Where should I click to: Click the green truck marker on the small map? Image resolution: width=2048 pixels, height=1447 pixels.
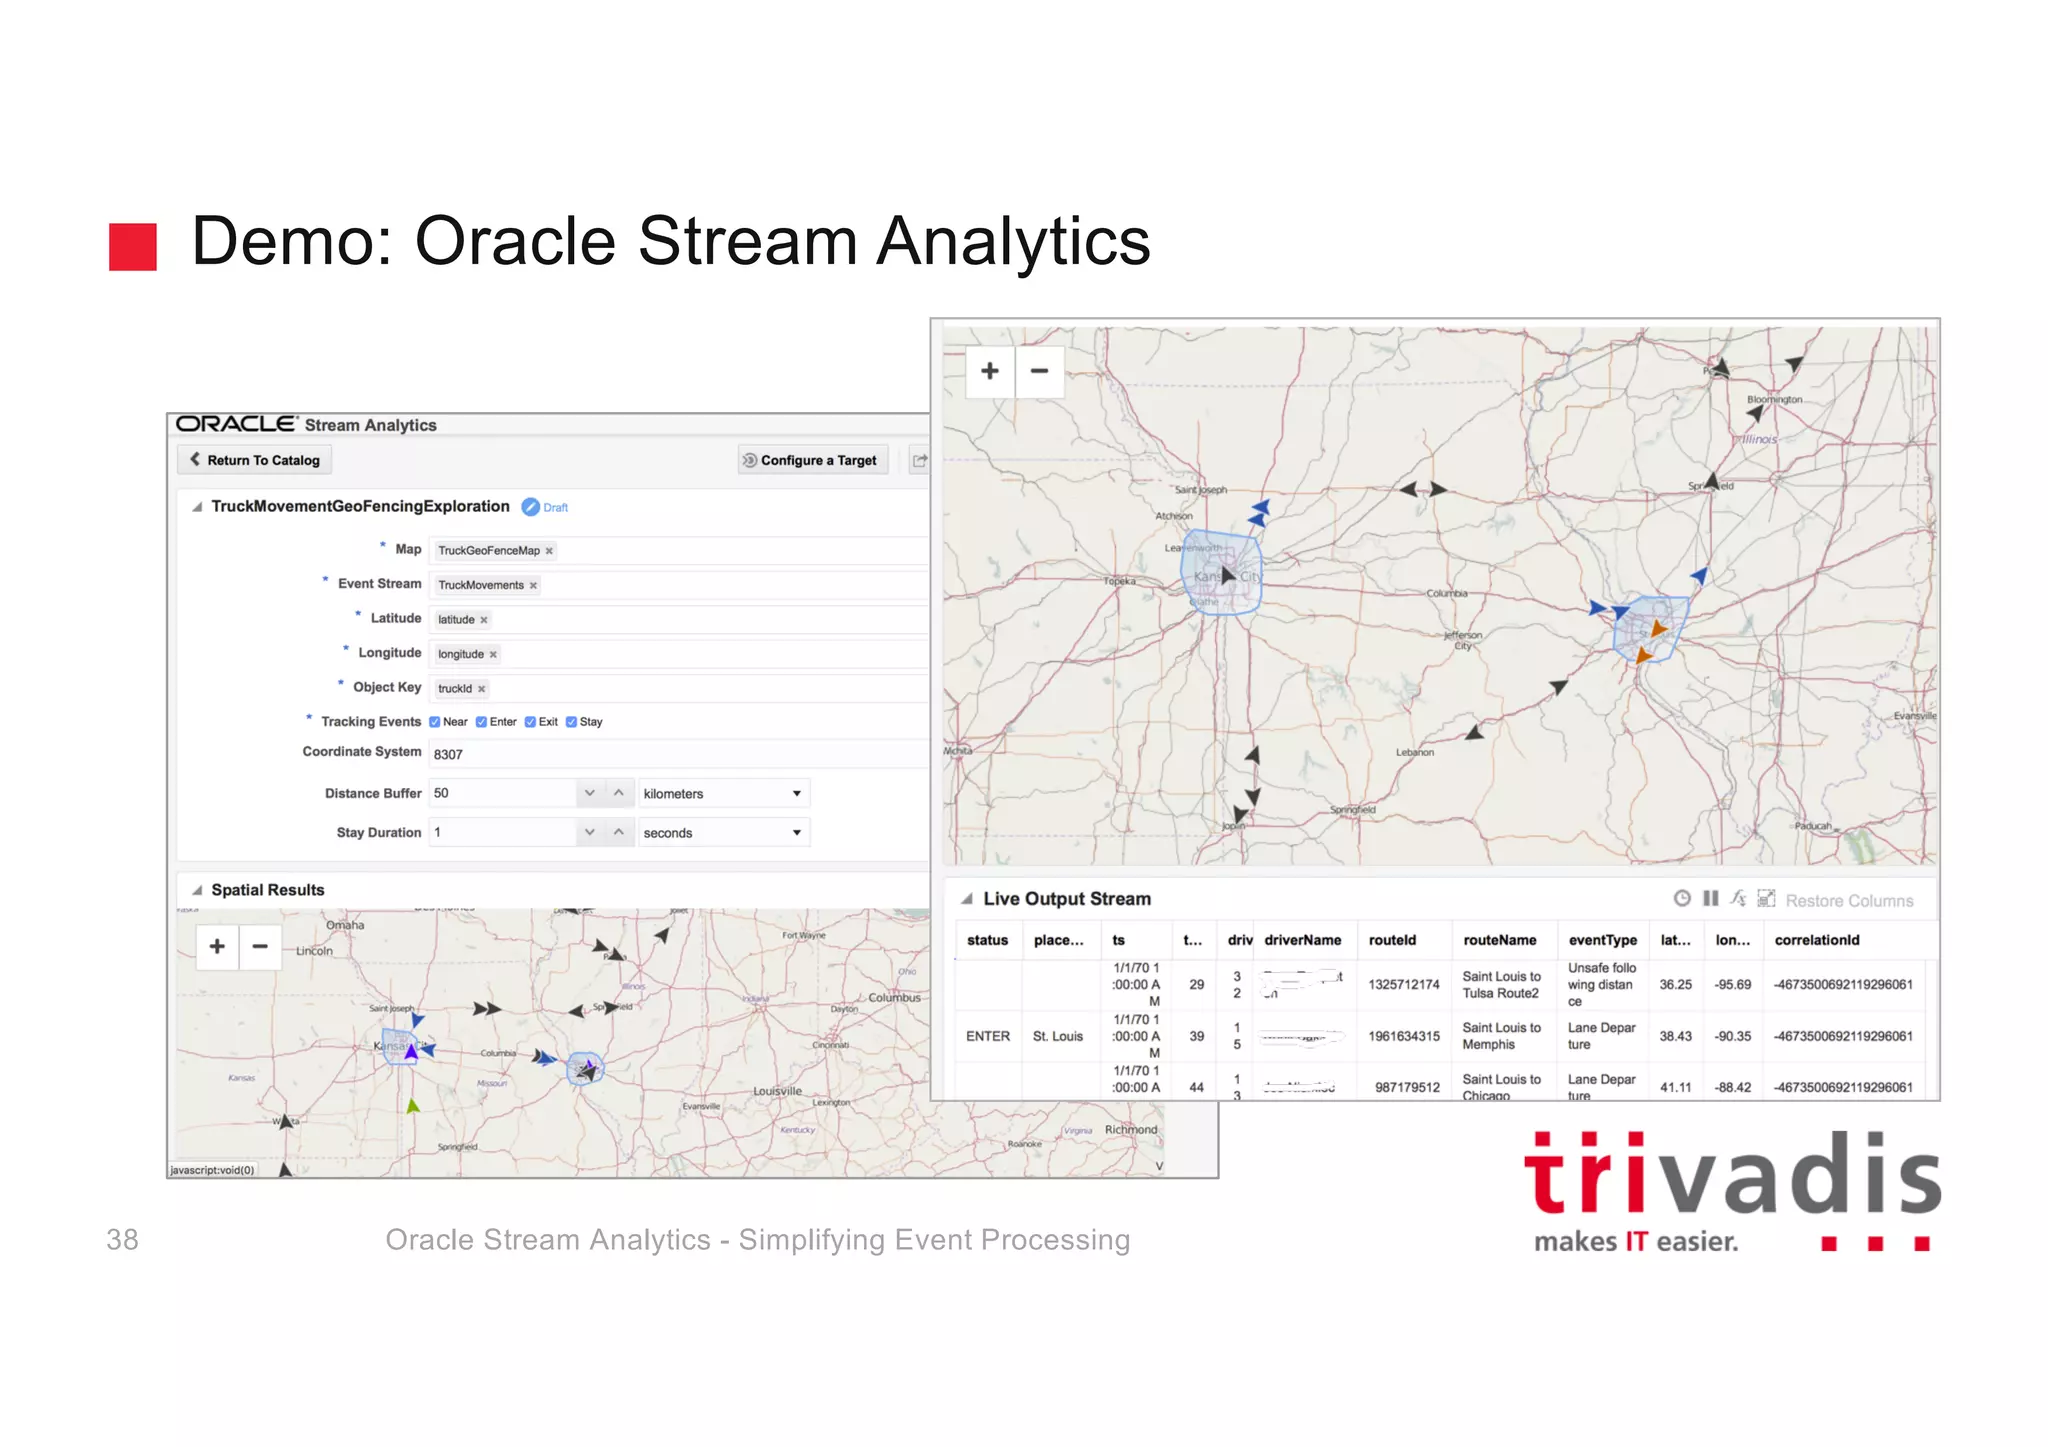tap(413, 1106)
